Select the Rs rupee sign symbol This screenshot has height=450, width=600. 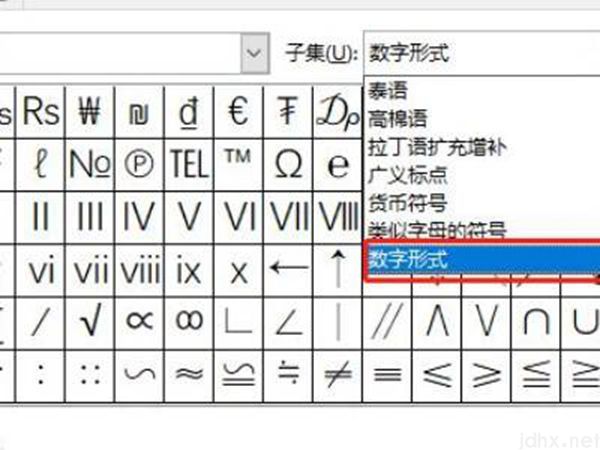pos(41,112)
